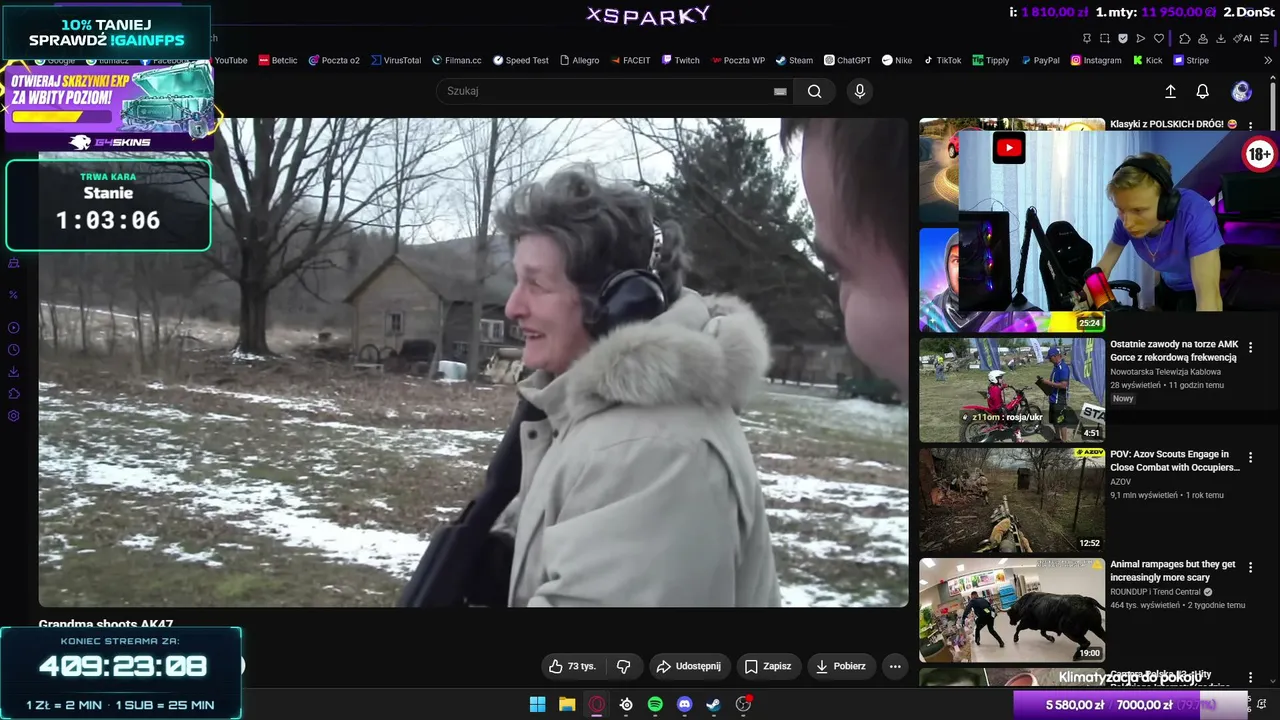Open the Instagram bookmark
This screenshot has height=720, width=1280.
pos(1096,60)
